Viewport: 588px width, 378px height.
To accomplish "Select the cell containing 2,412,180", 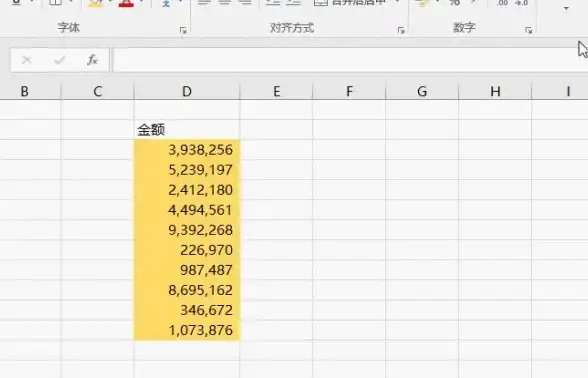I will [x=187, y=190].
